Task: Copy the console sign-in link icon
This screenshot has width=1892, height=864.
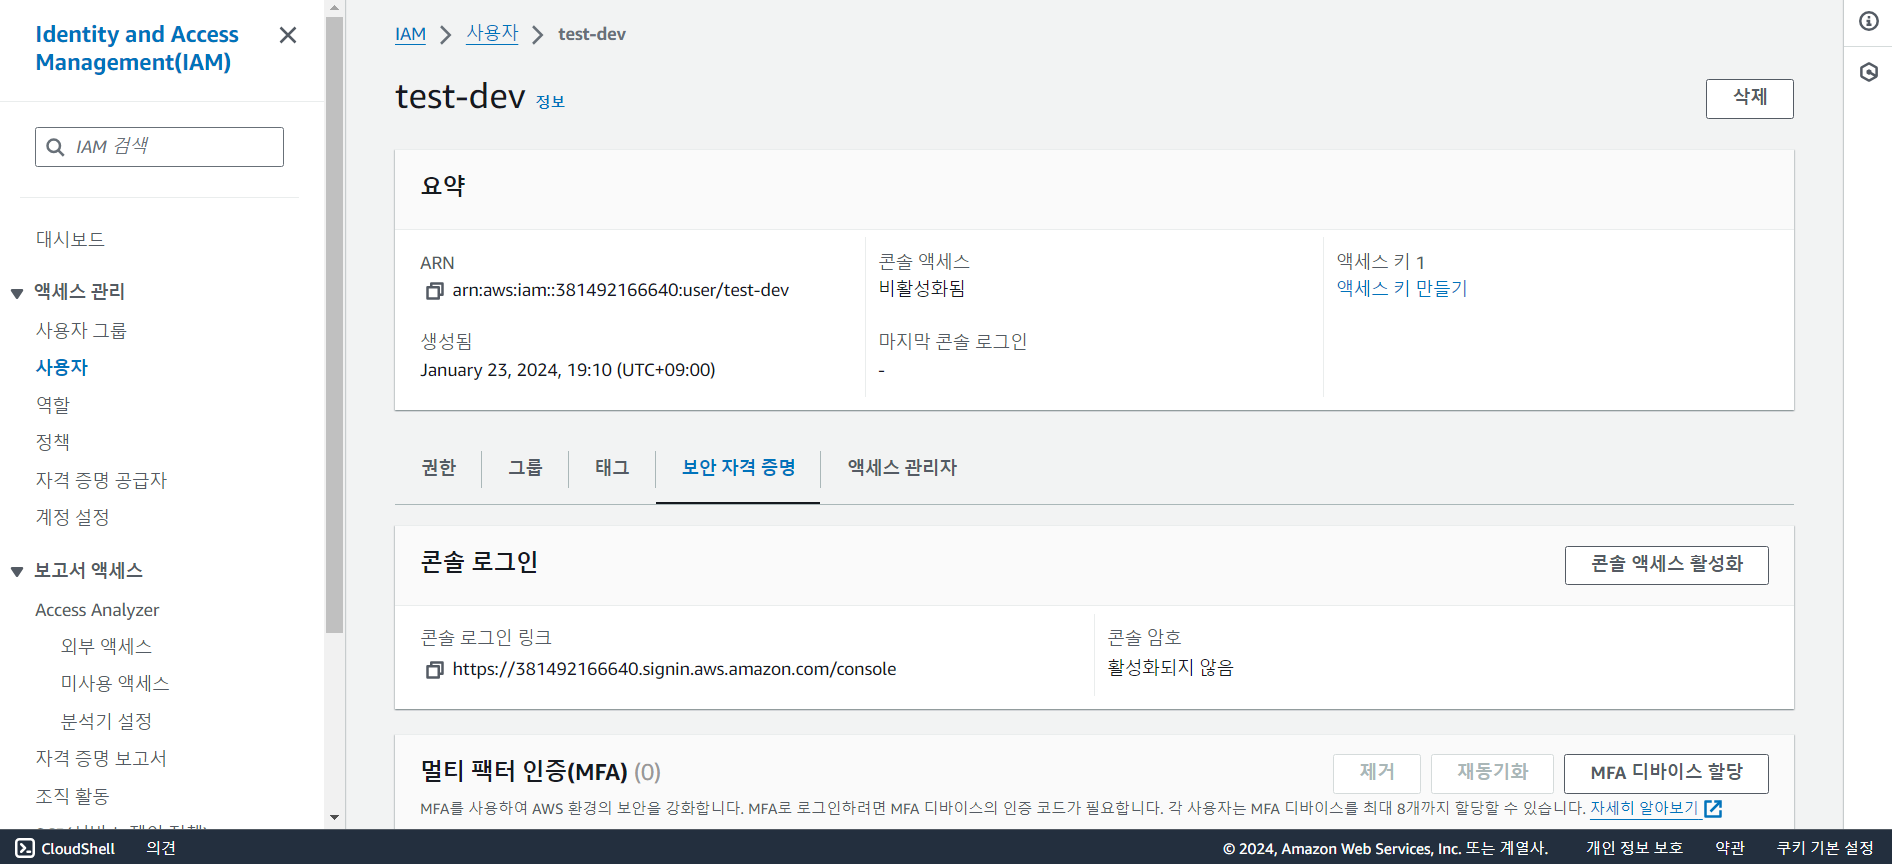Action: click(x=434, y=670)
